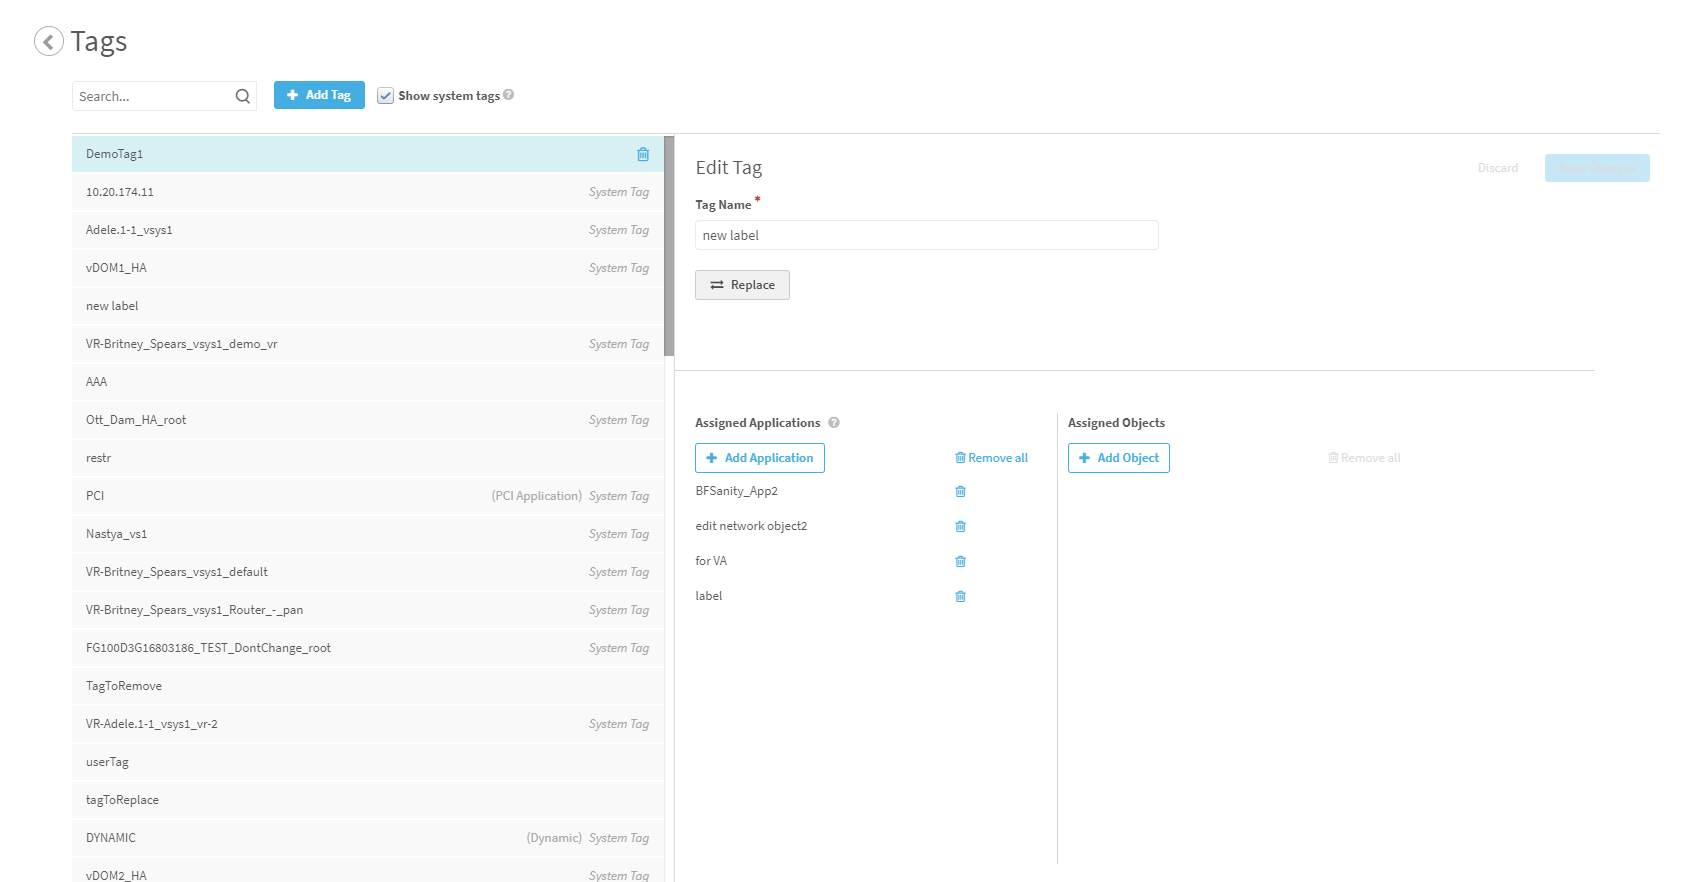This screenshot has width=1692, height=882.
Task: Click into the tag Search box
Action: [x=152, y=96]
